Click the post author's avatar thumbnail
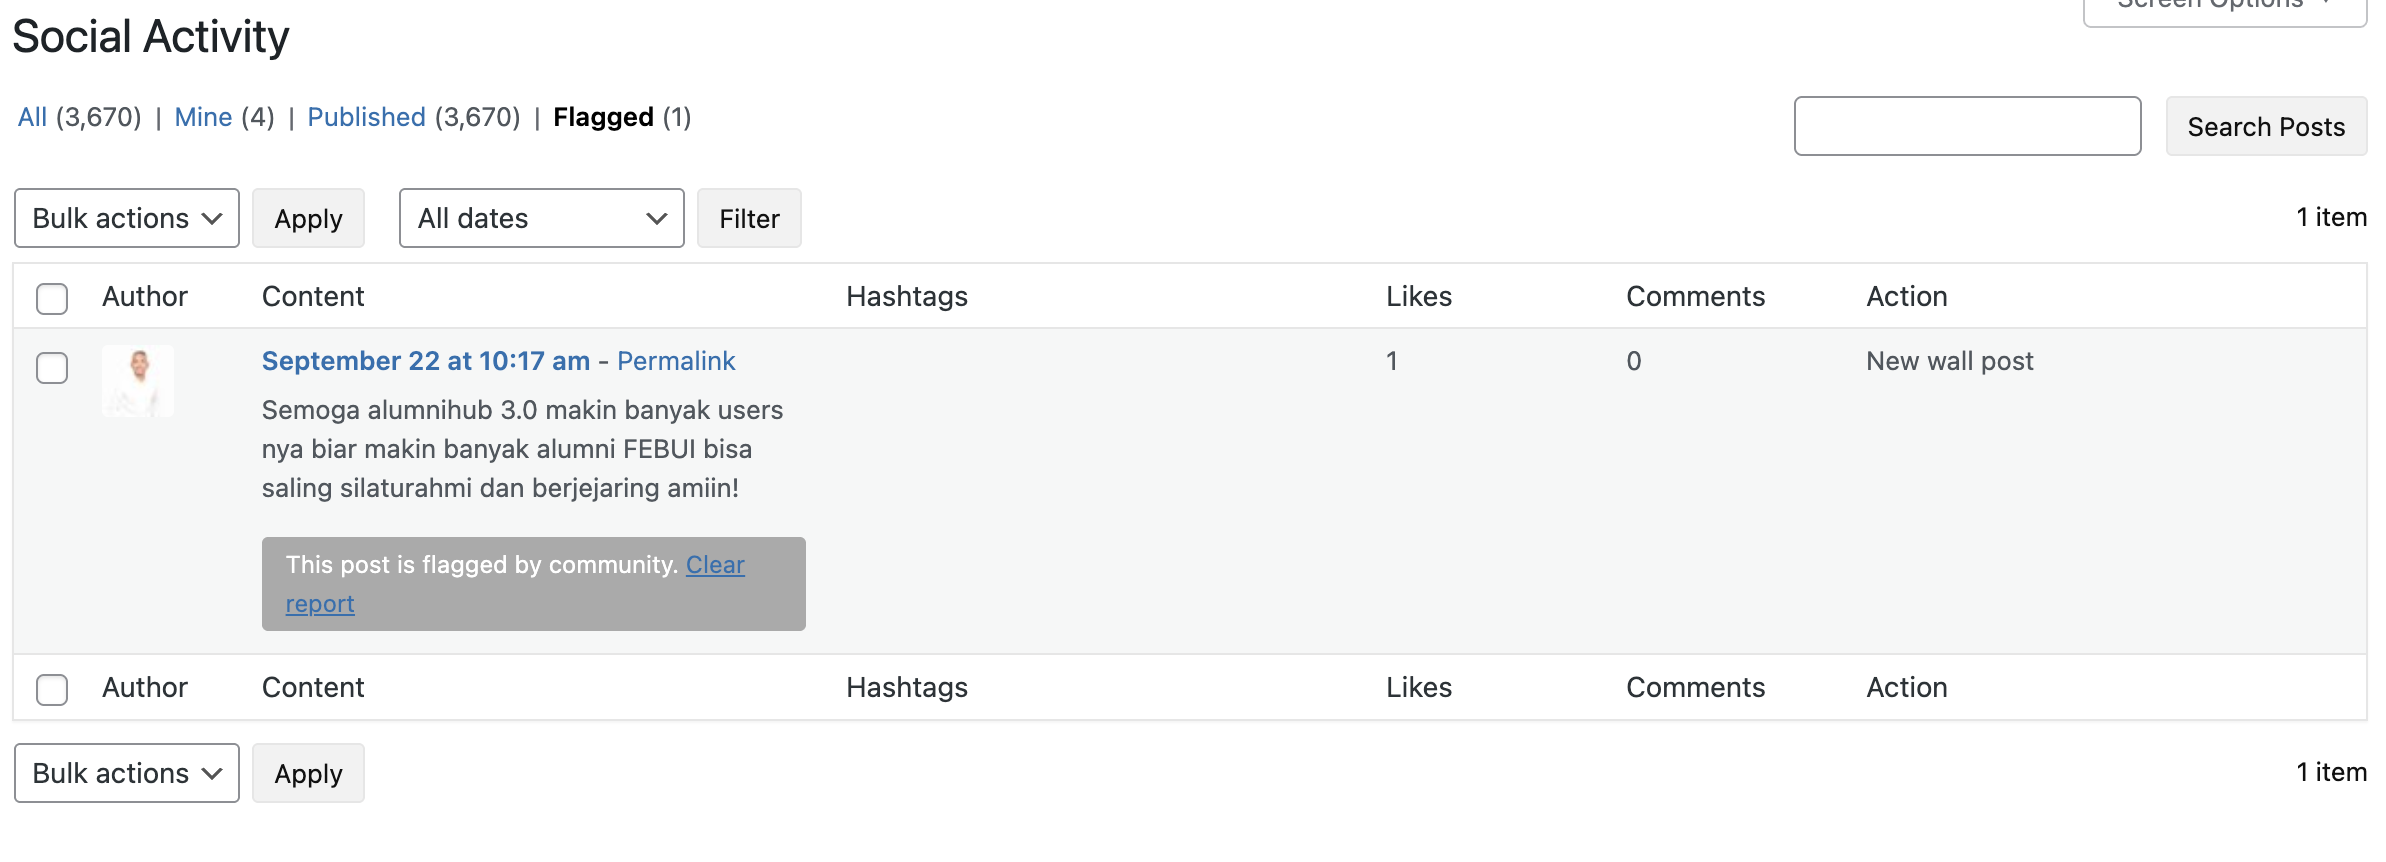Image resolution: width=2386 pixels, height=862 pixels. 138,381
